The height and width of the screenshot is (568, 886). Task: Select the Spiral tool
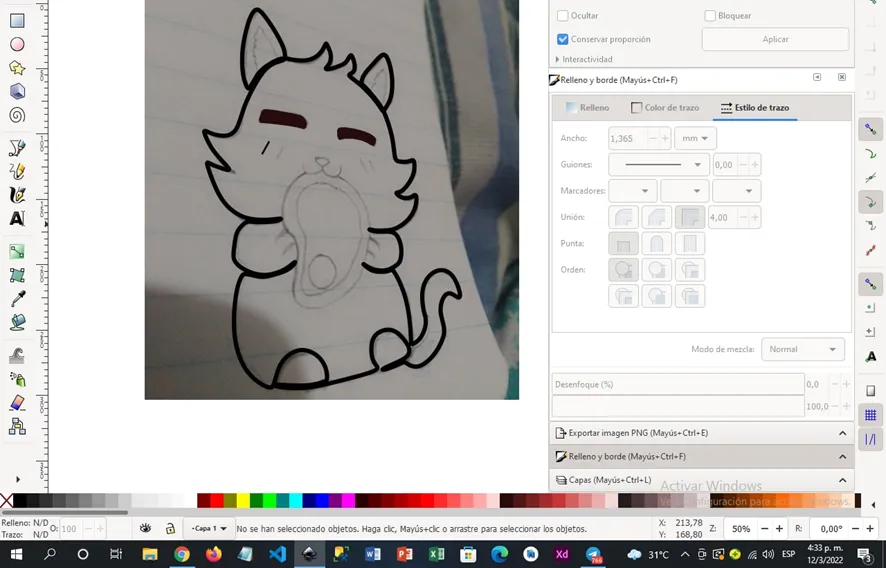point(17,115)
